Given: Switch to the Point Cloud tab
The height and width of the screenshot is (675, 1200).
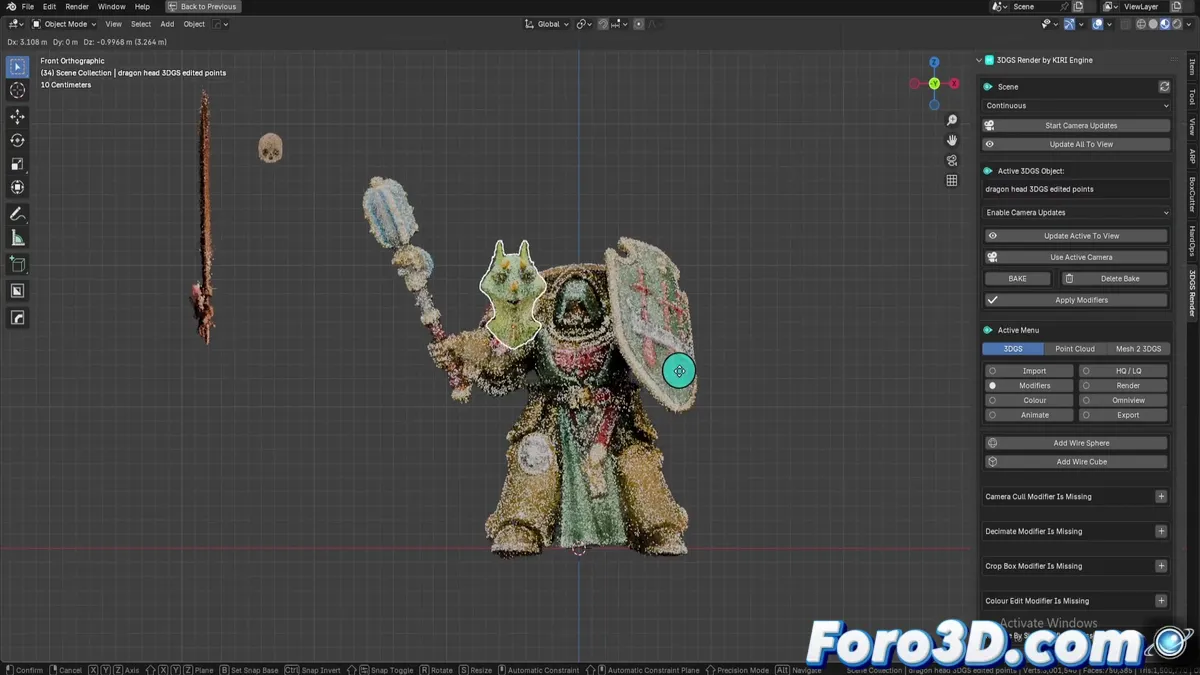Looking at the screenshot, I should [x=1075, y=349].
